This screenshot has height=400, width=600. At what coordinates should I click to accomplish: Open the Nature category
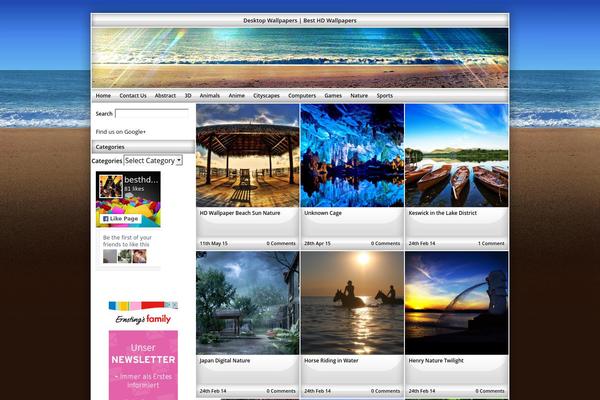pyautogui.click(x=359, y=96)
